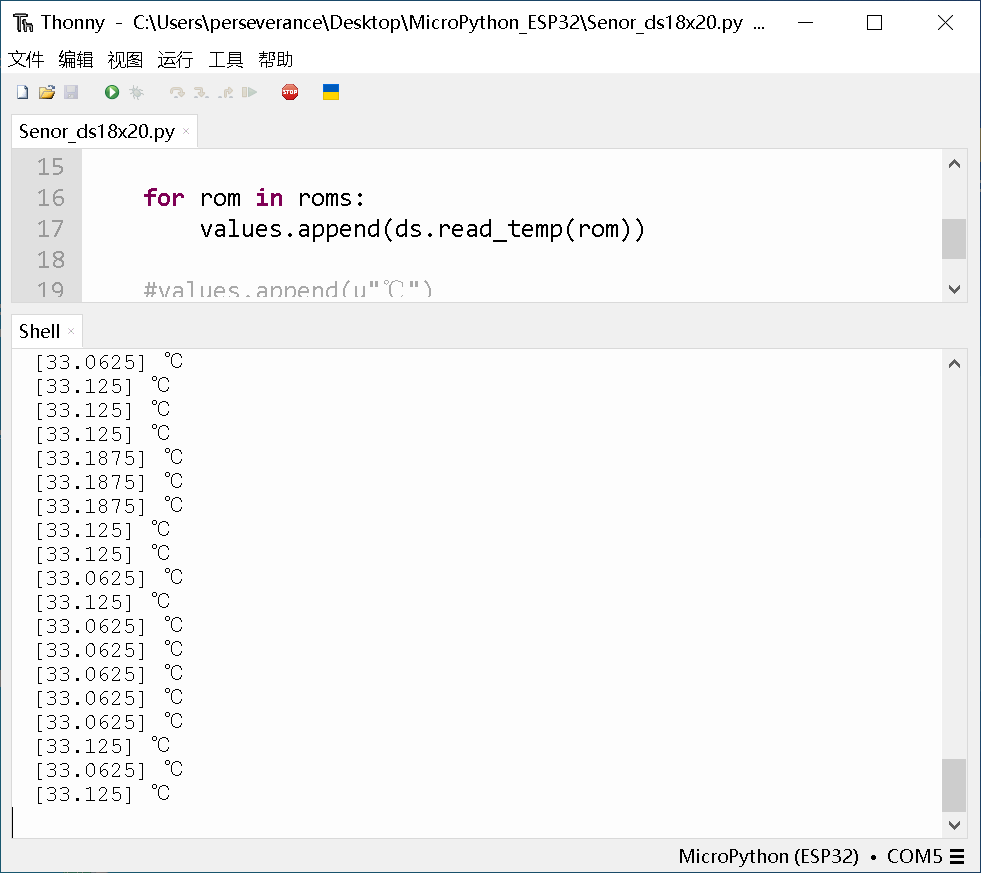Run the current script Senor_ds18x20.py
981x873 pixels.
pos(110,91)
